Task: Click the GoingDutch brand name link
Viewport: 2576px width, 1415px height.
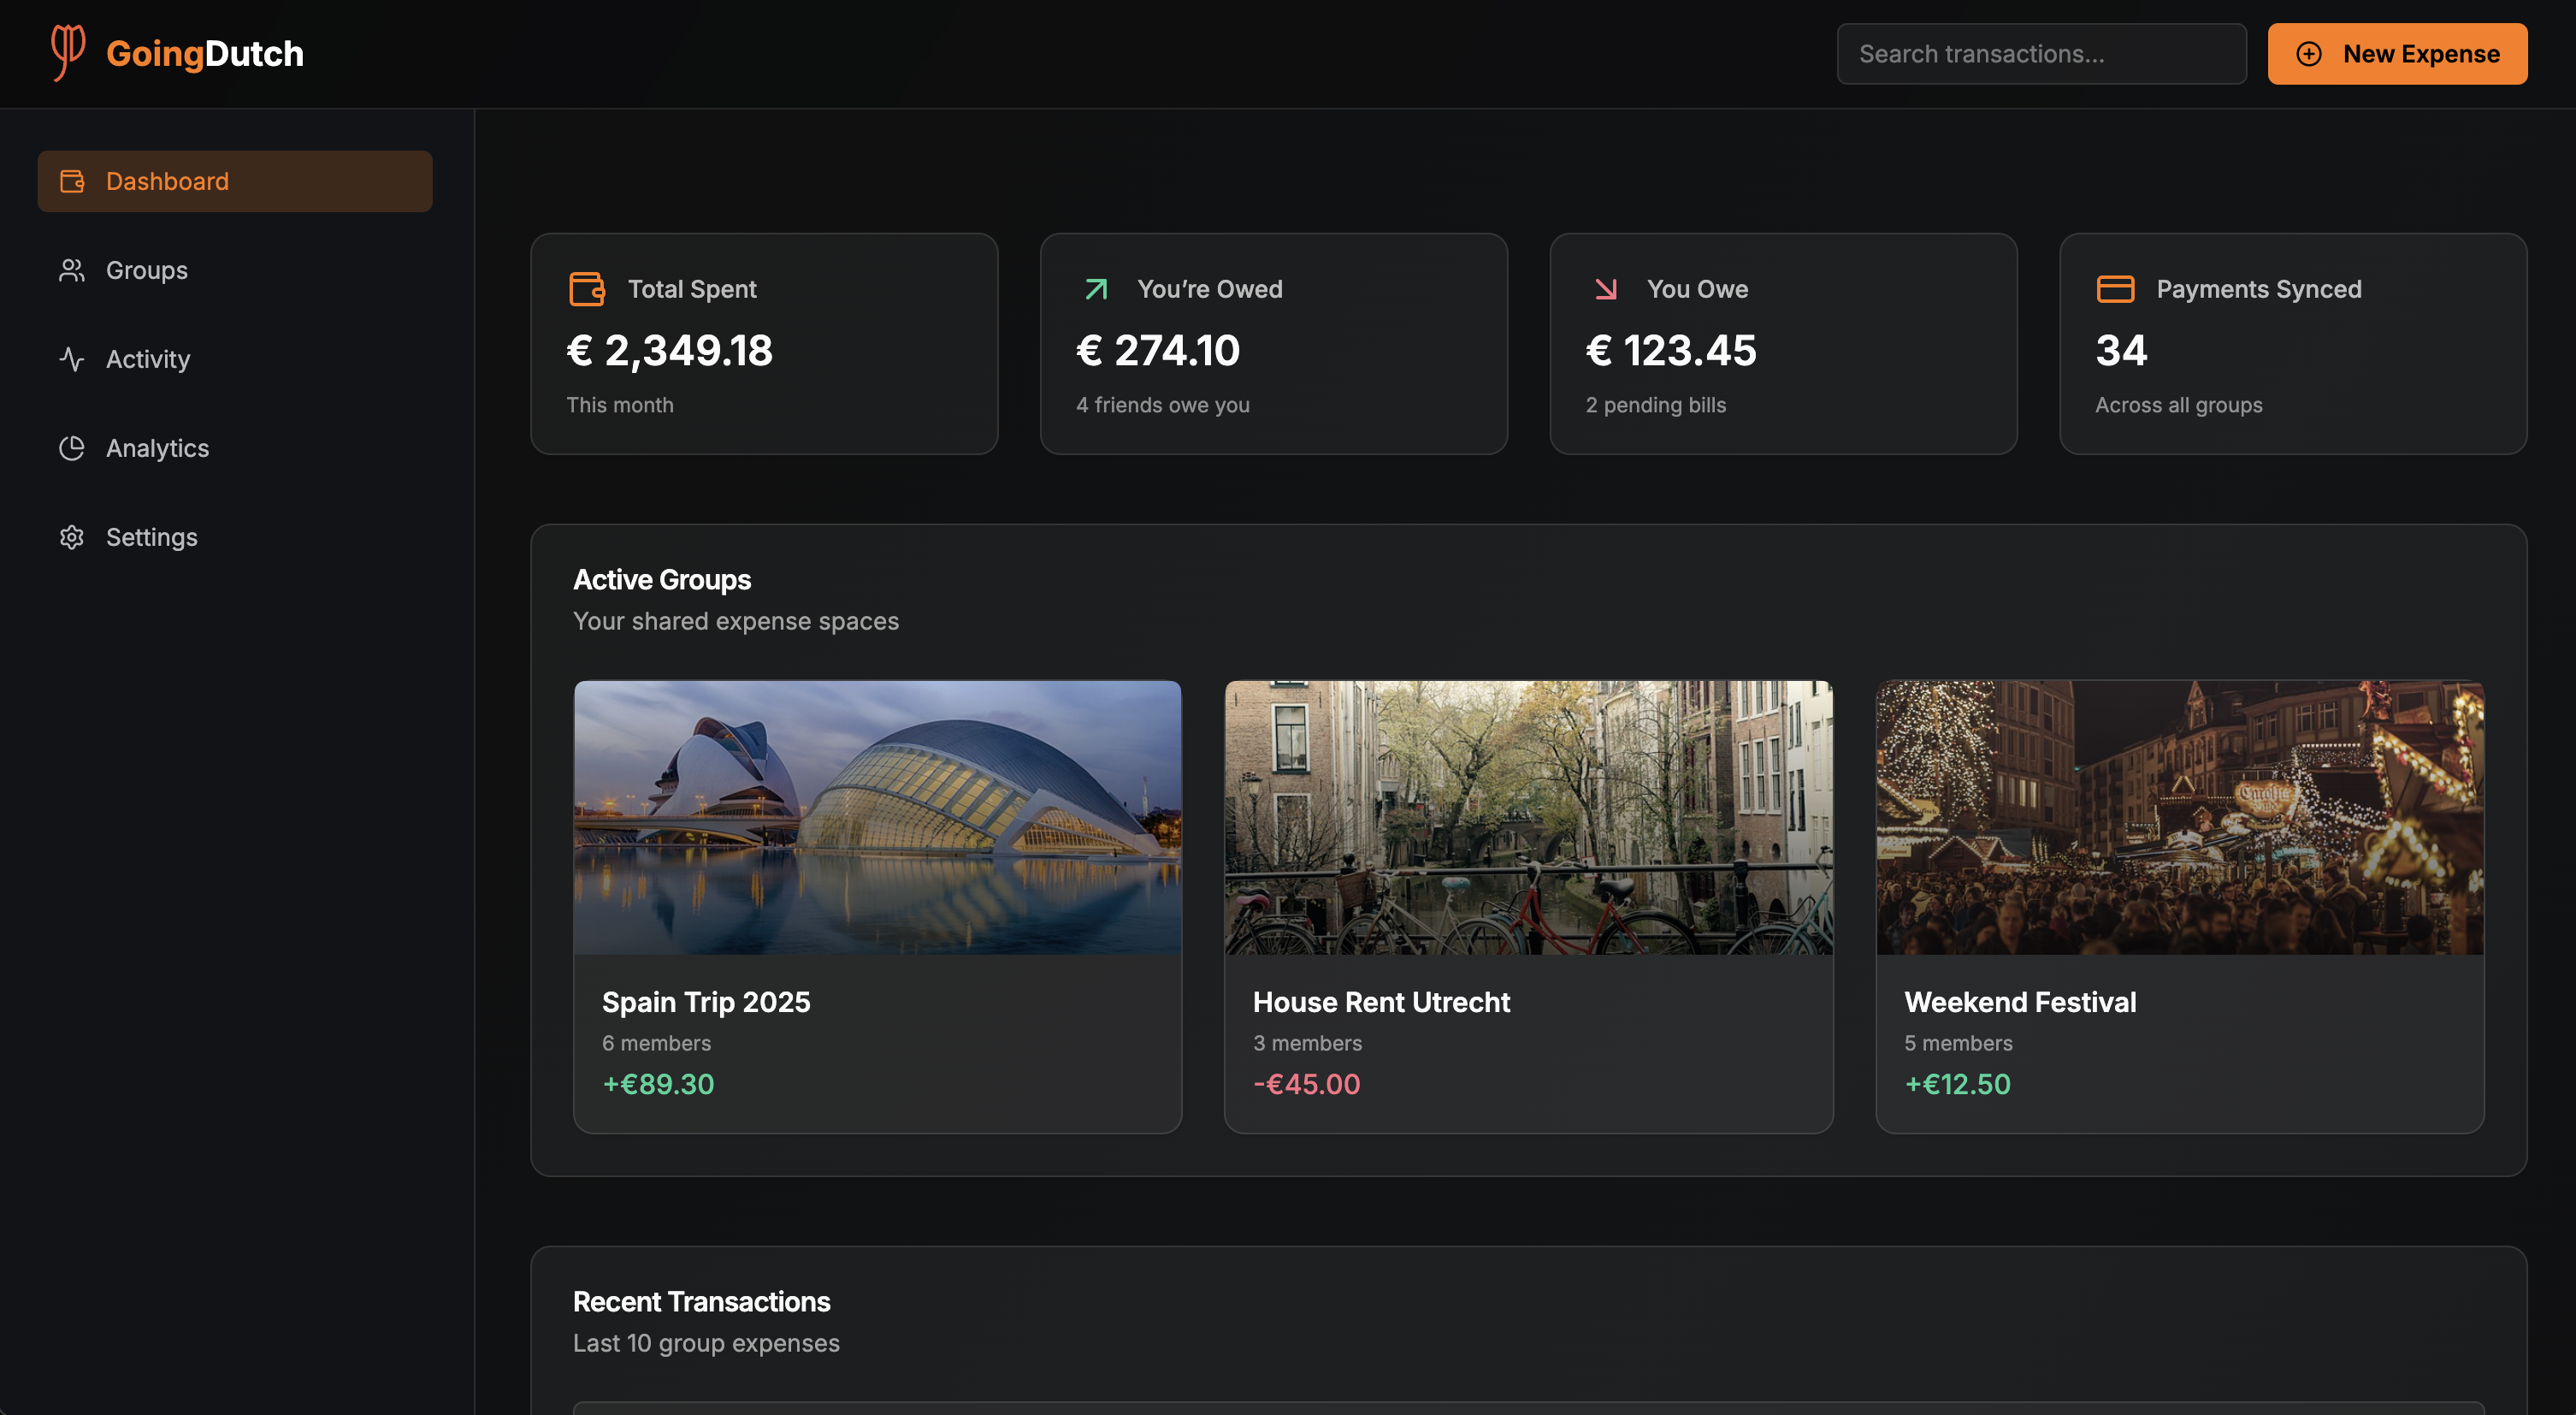Action: point(205,53)
